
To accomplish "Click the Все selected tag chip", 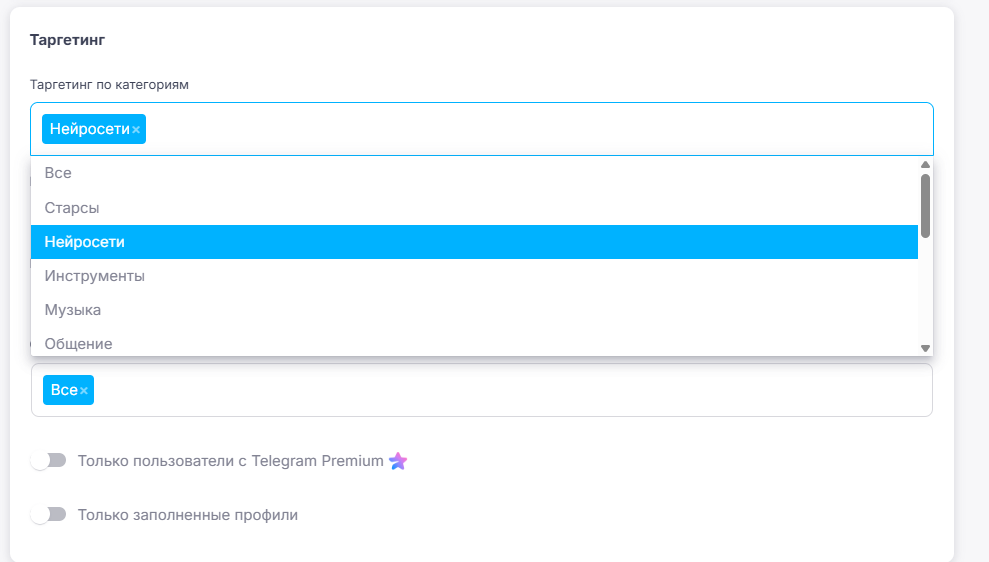I will pyautogui.click(x=62, y=390).
